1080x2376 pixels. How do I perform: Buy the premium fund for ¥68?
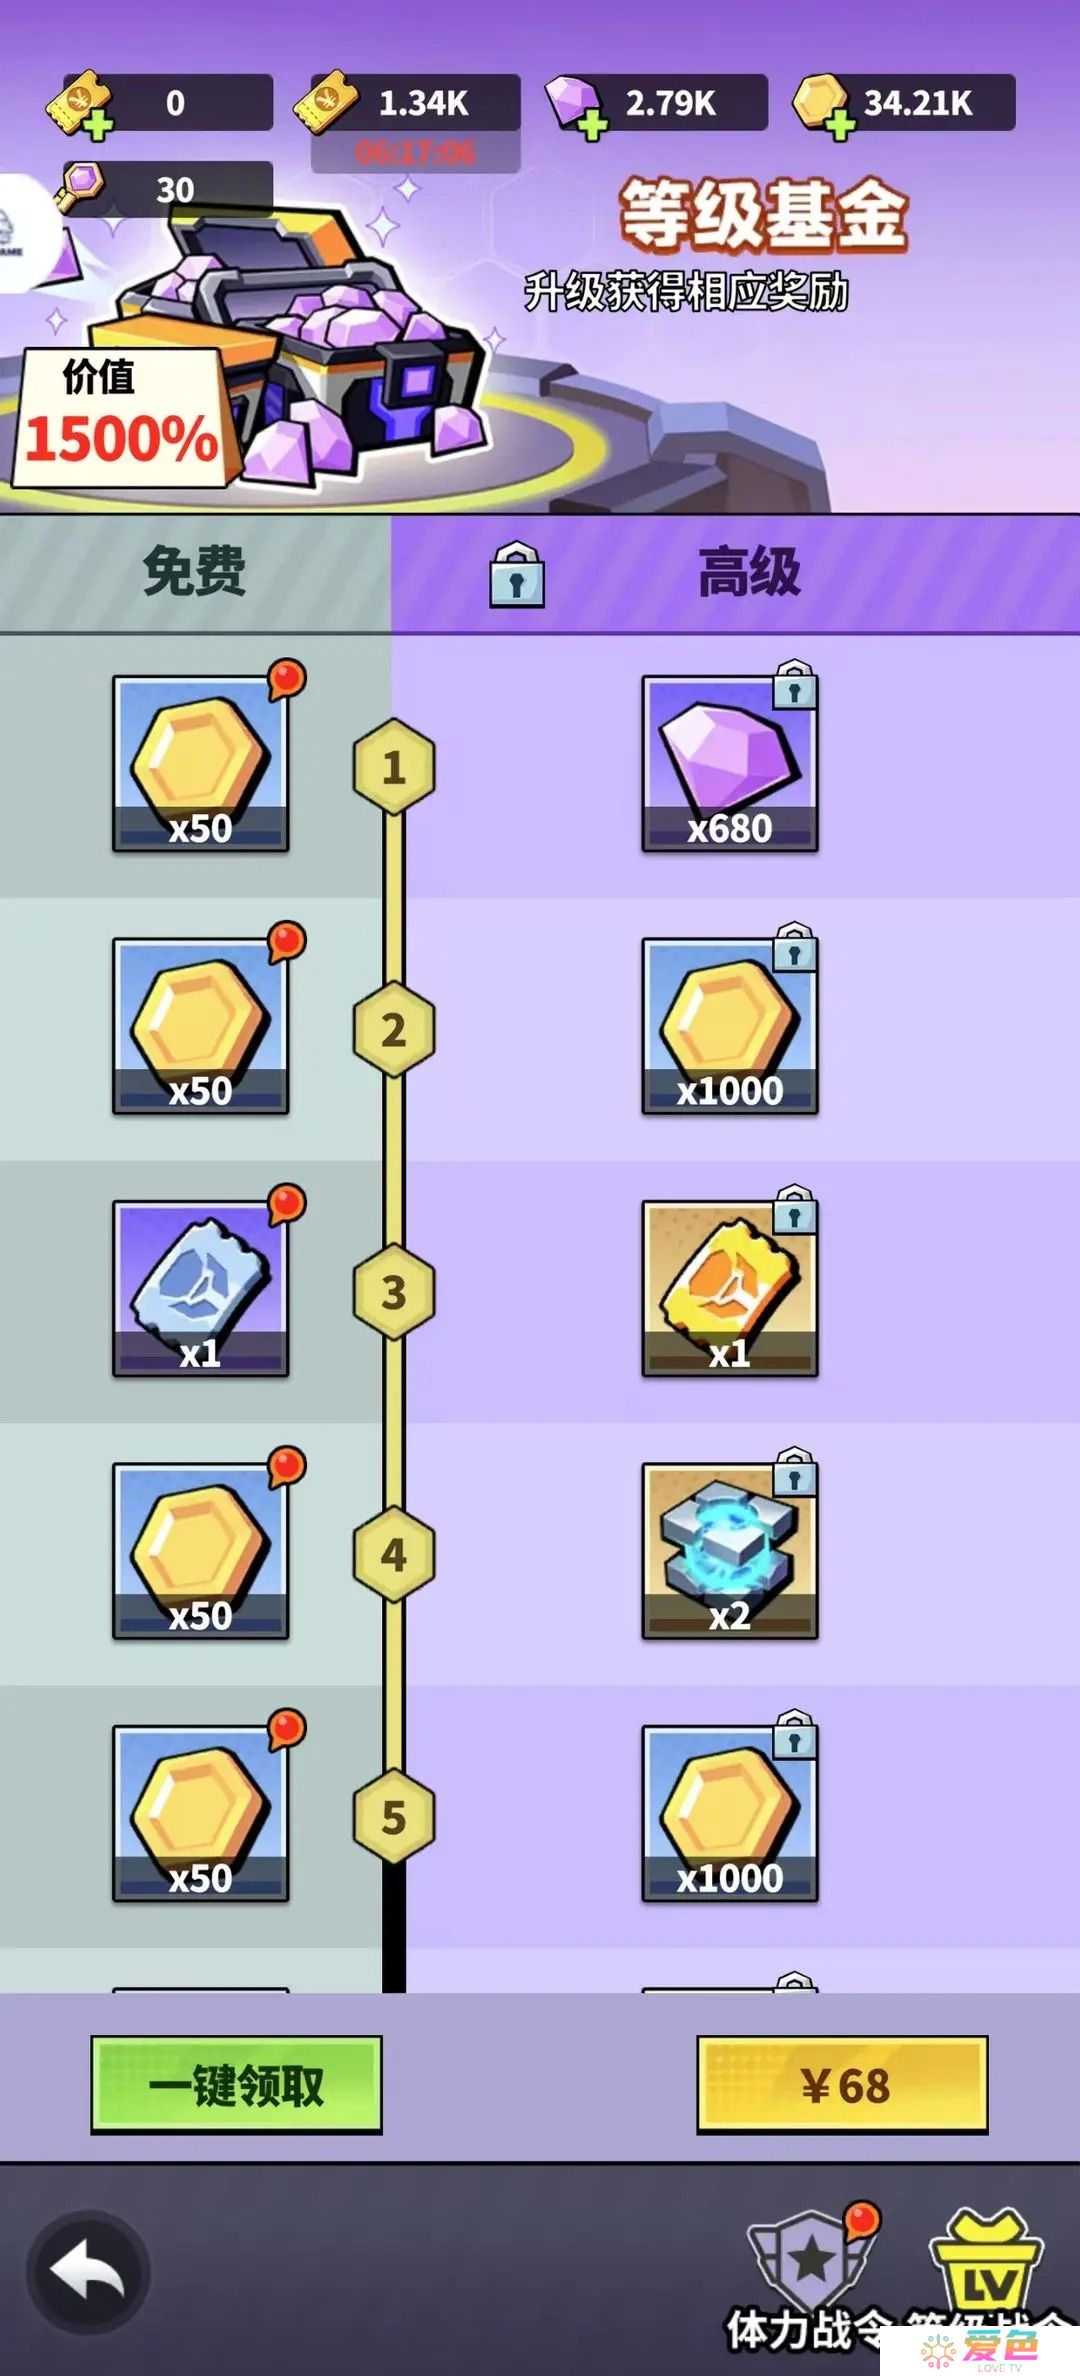point(842,2085)
